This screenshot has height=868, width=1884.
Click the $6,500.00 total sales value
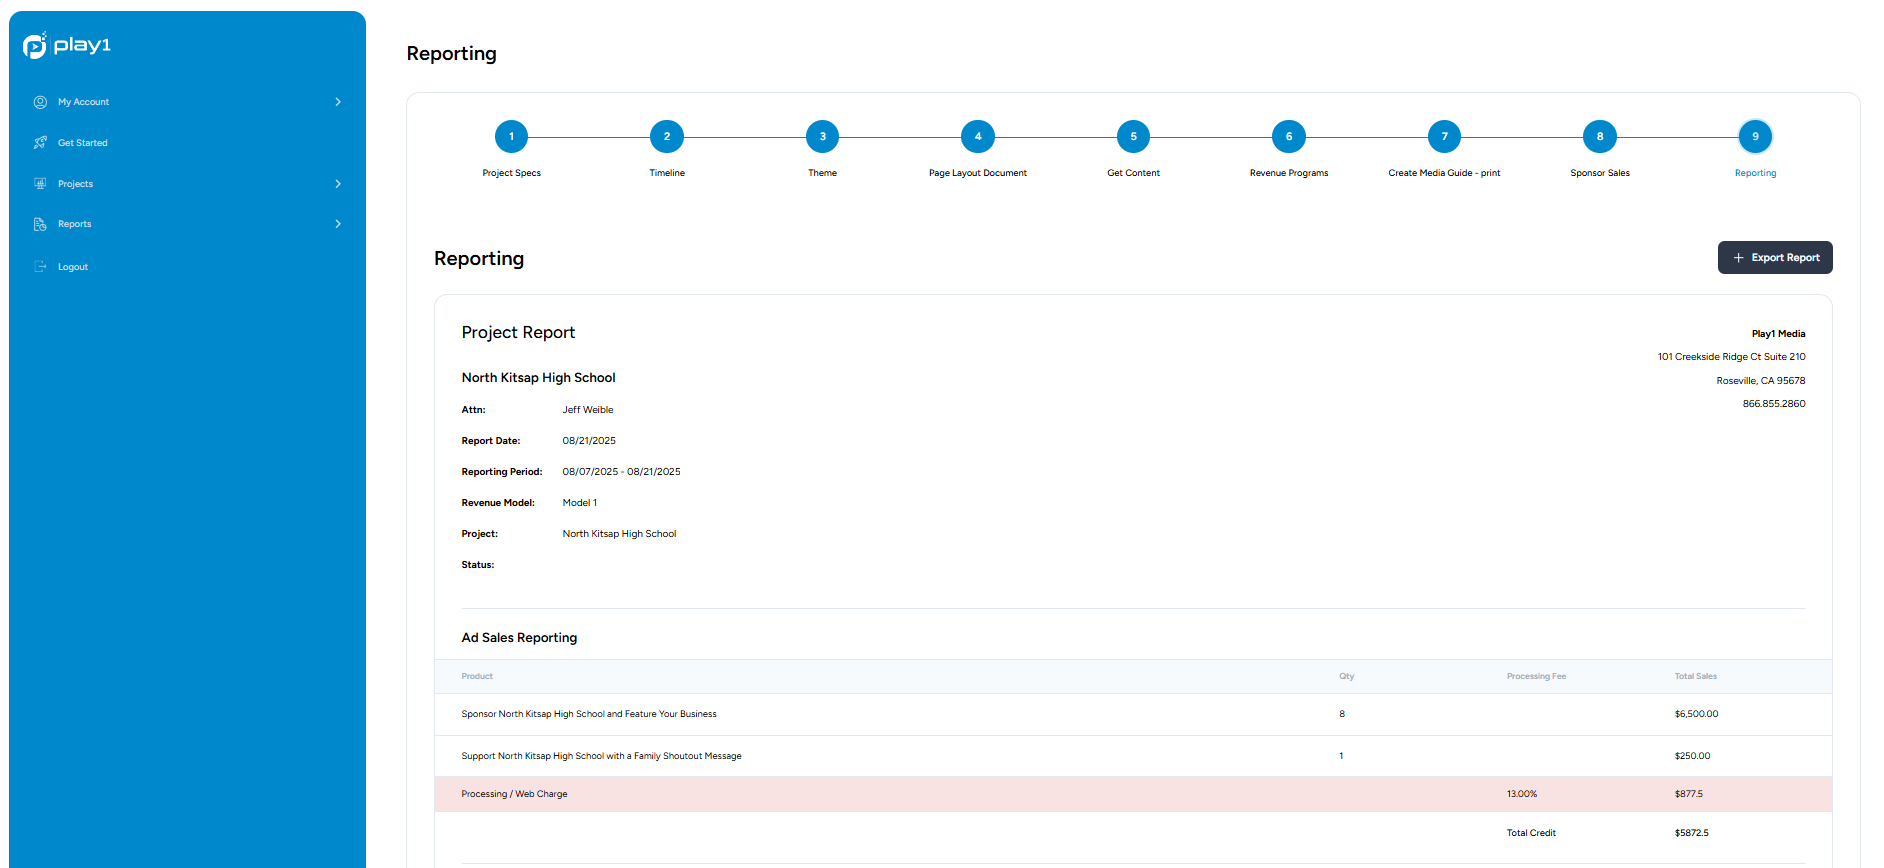point(1696,714)
